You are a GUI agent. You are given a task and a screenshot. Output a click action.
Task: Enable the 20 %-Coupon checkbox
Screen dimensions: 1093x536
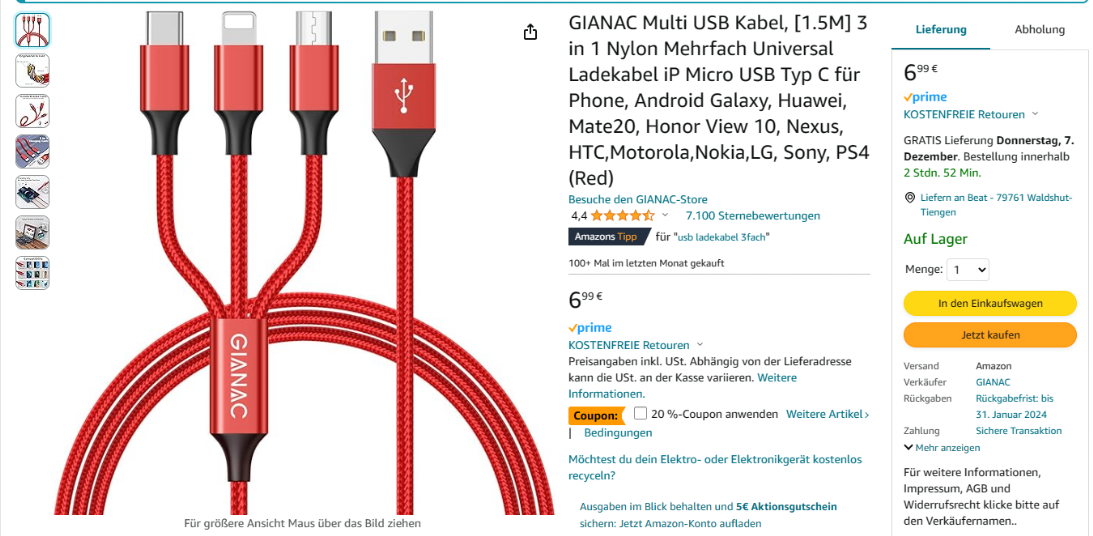641,413
